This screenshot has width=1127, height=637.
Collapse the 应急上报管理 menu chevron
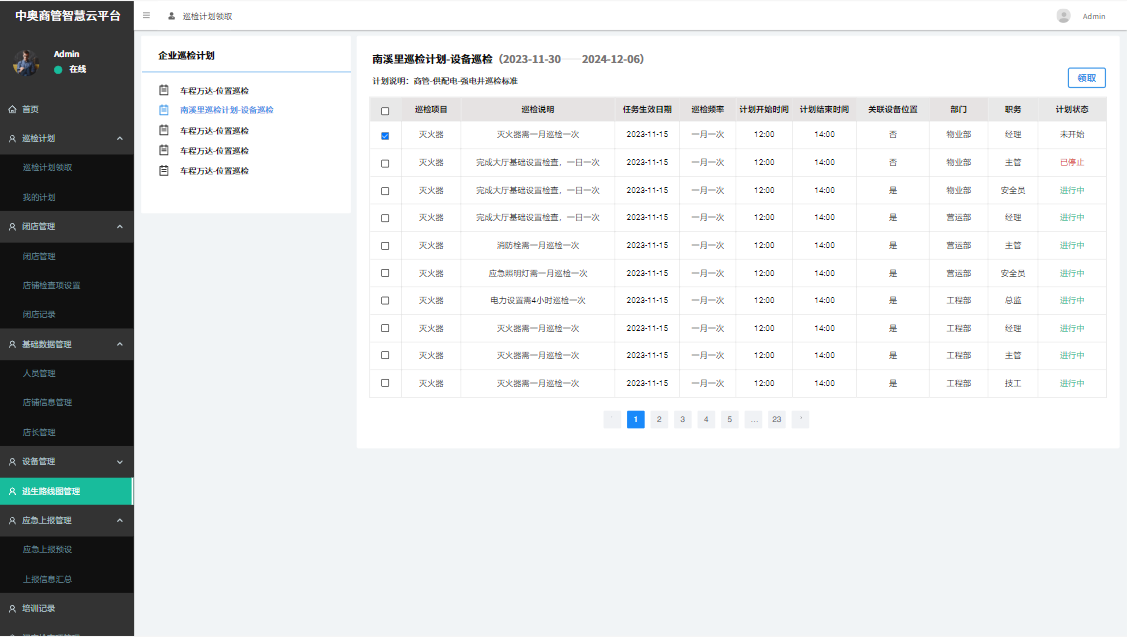[120, 521]
